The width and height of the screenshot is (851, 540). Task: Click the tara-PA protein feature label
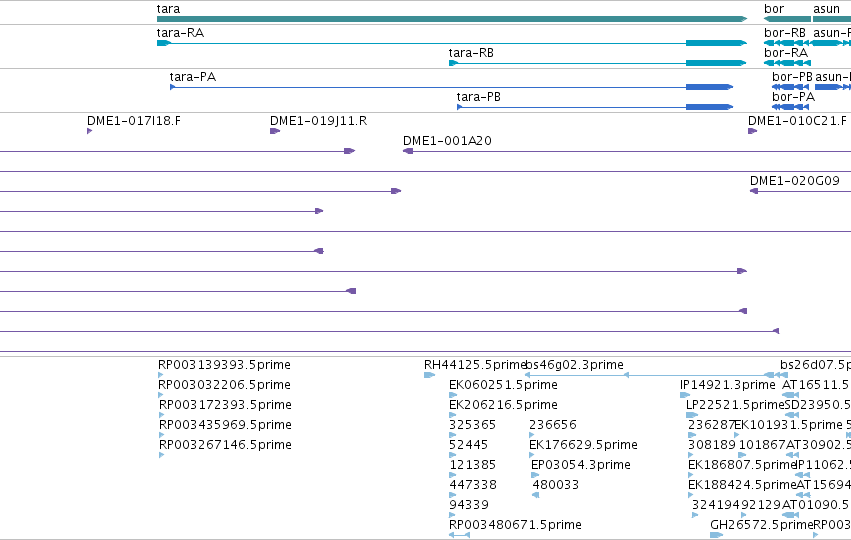click(x=193, y=77)
